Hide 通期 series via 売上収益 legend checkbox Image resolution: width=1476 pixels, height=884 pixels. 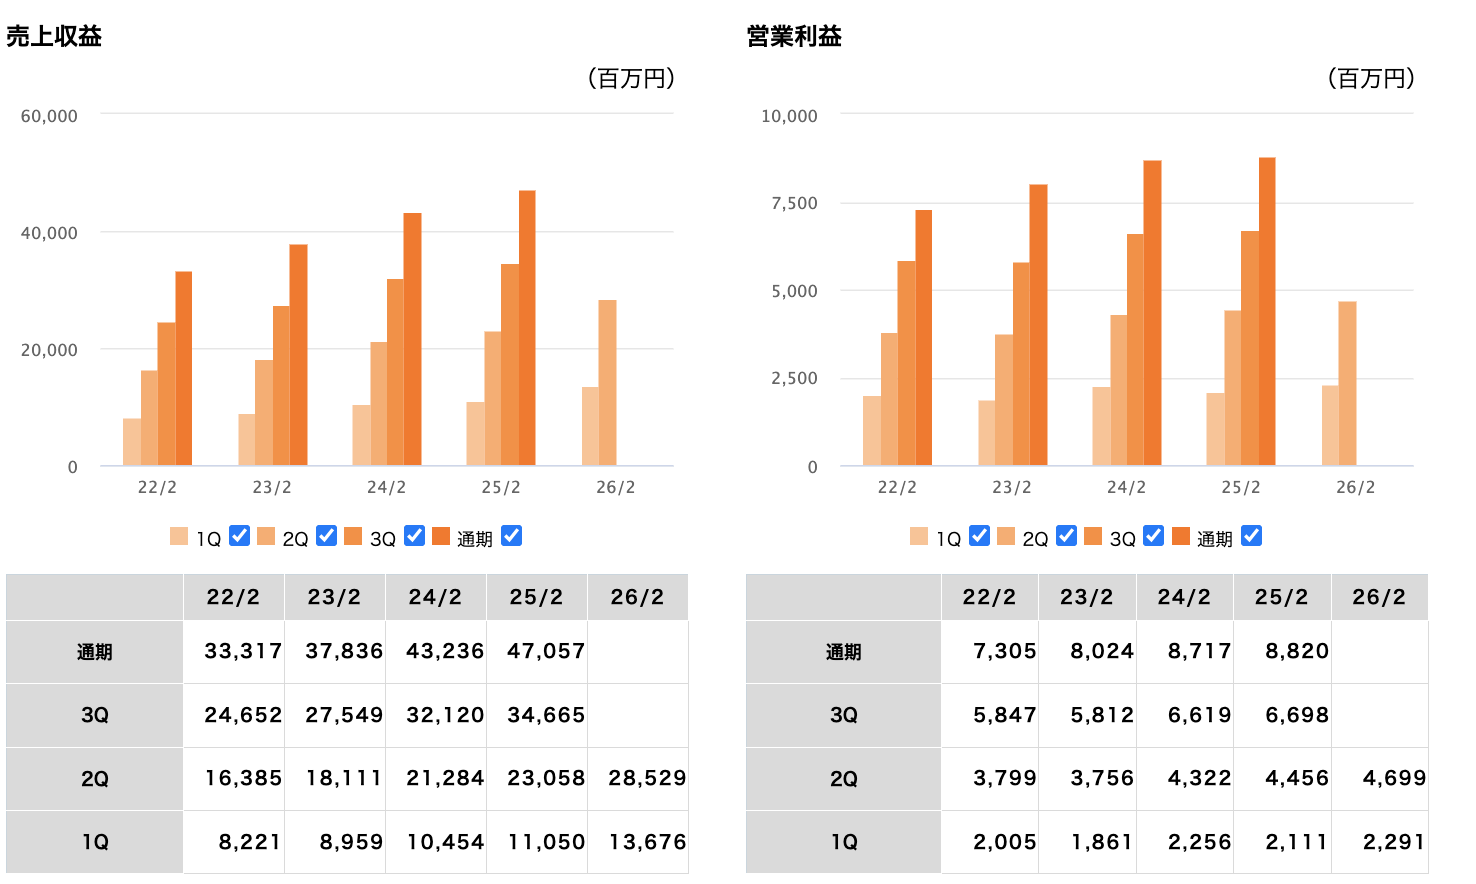pos(511,536)
